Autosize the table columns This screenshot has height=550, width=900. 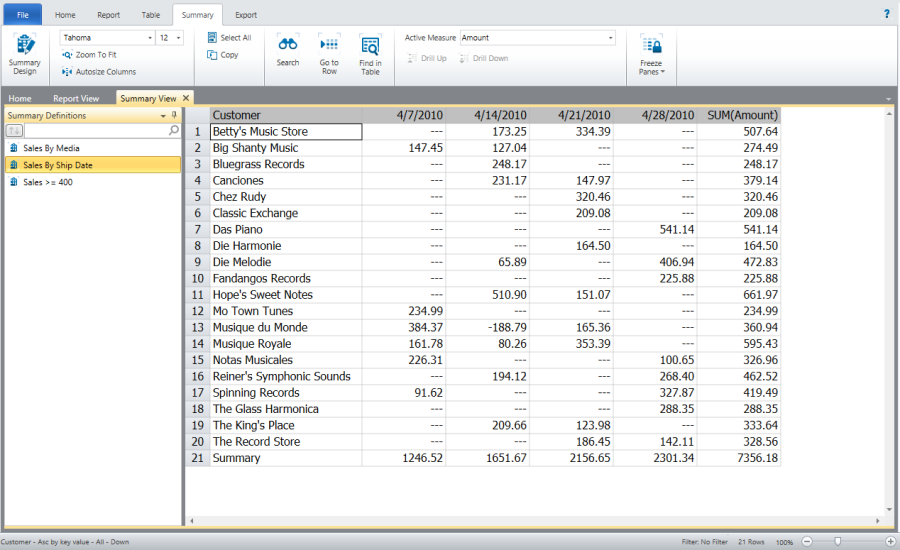click(x=68, y=72)
